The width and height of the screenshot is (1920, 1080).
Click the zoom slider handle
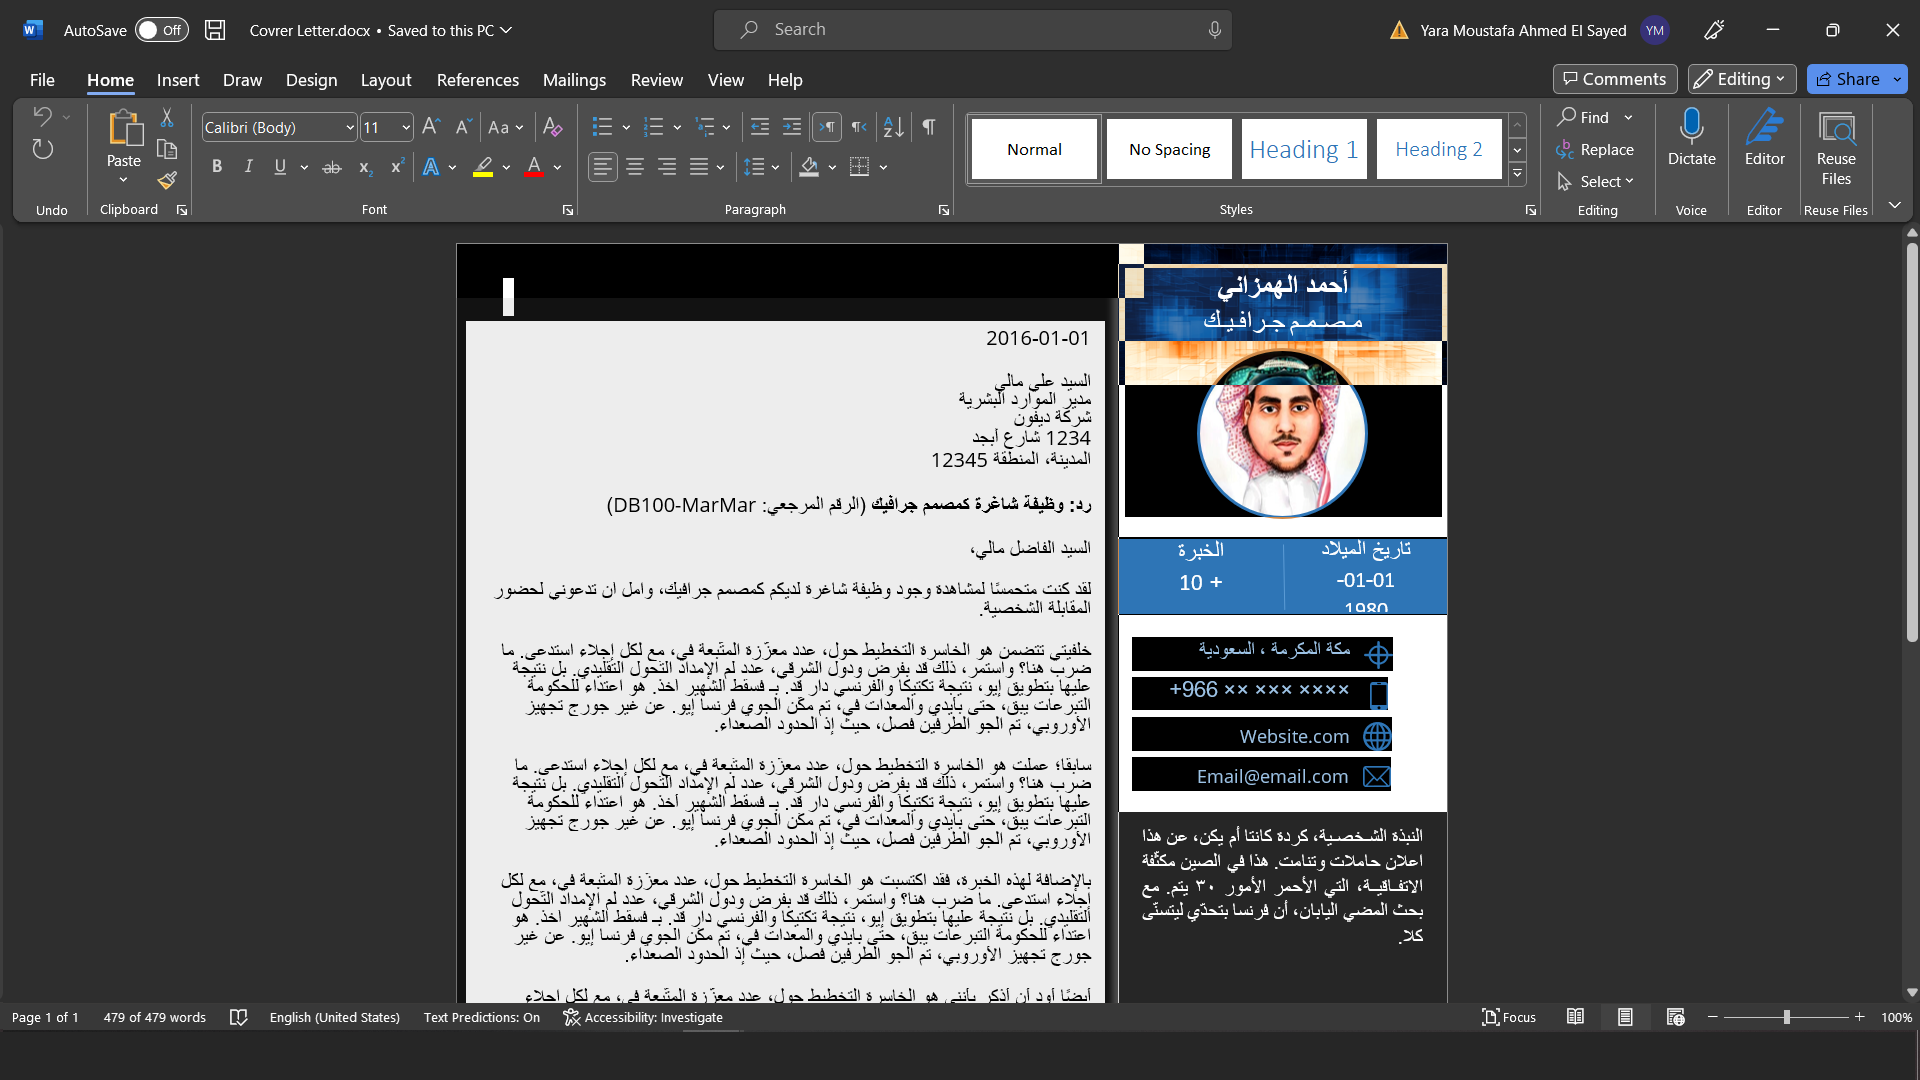point(1786,1017)
